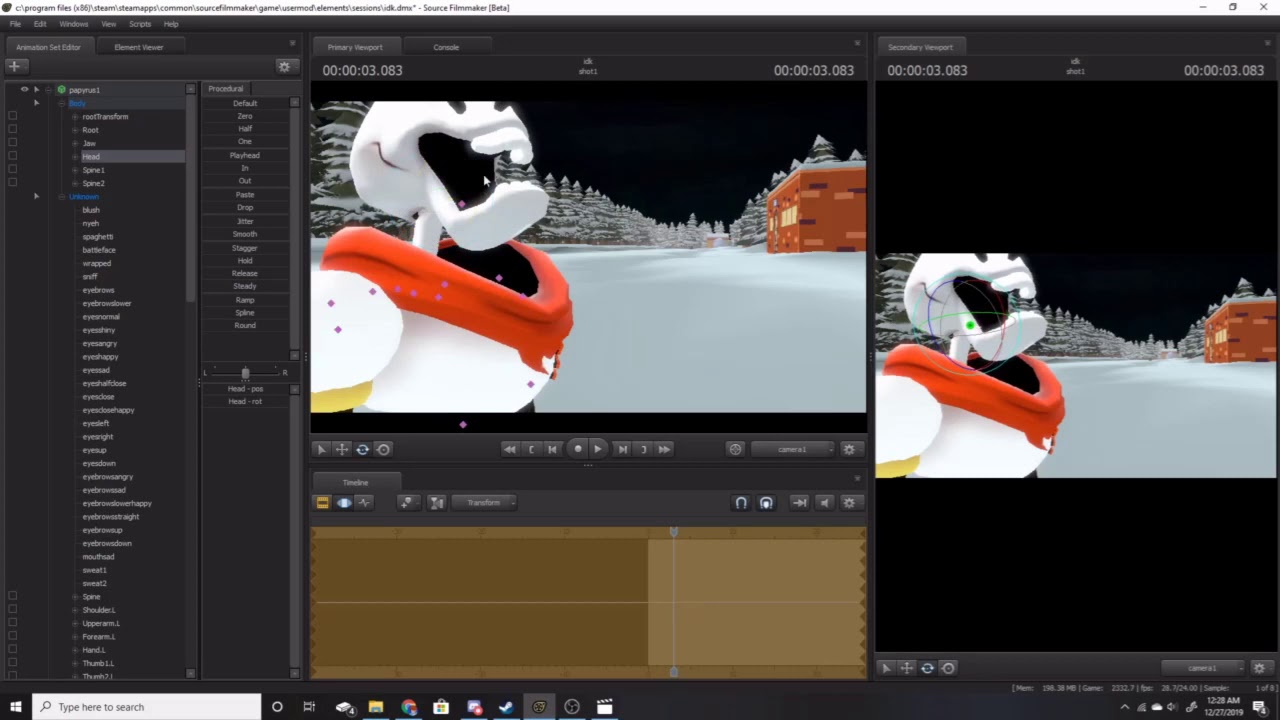Viewport: 1280px width, 720px height.
Task: Toggle auto-scroll arrow icon in timeline
Action: point(800,503)
